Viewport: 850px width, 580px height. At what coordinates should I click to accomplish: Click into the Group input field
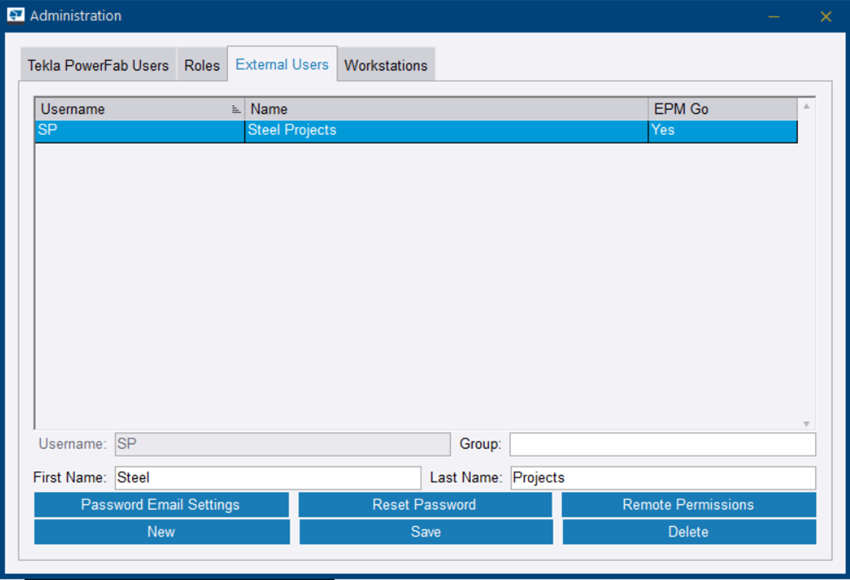(x=662, y=444)
